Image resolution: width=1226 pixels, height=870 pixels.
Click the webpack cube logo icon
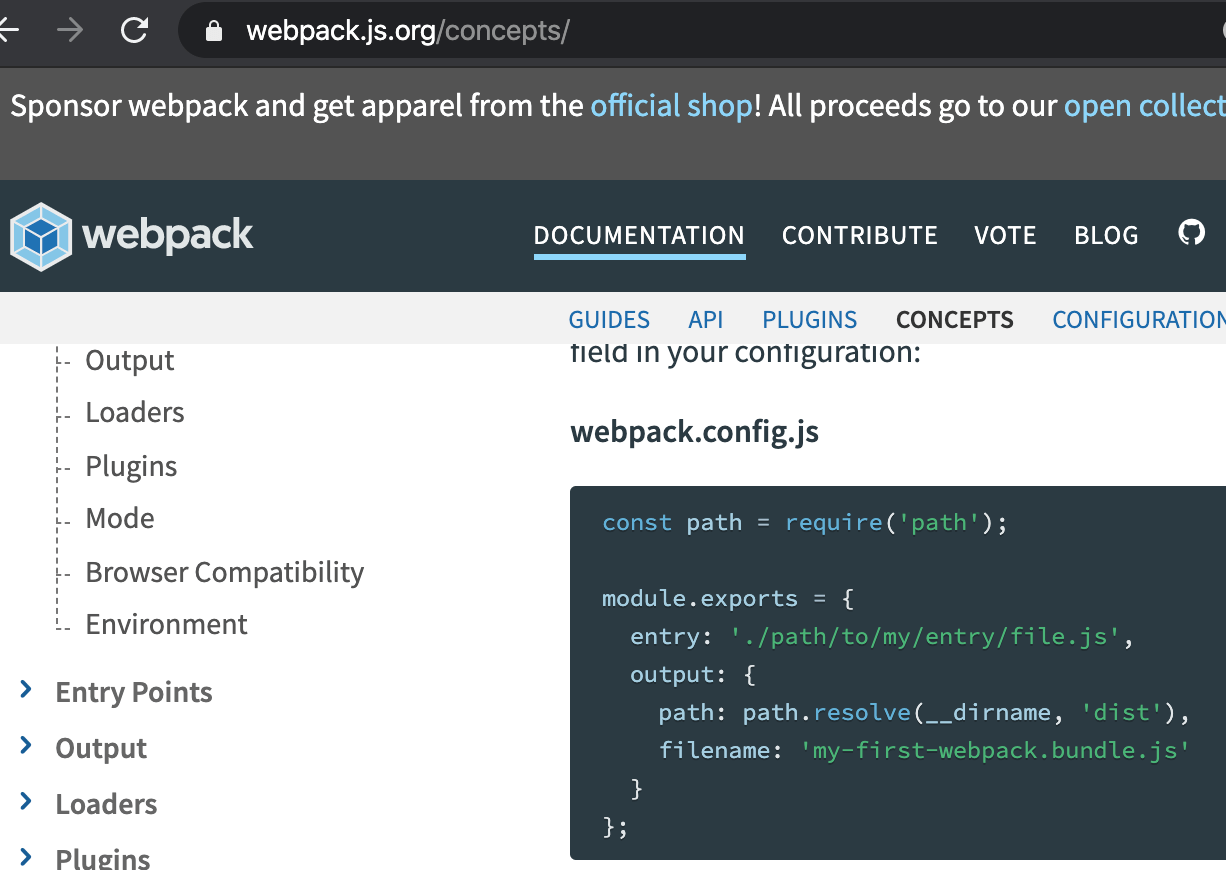coord(41,236)
